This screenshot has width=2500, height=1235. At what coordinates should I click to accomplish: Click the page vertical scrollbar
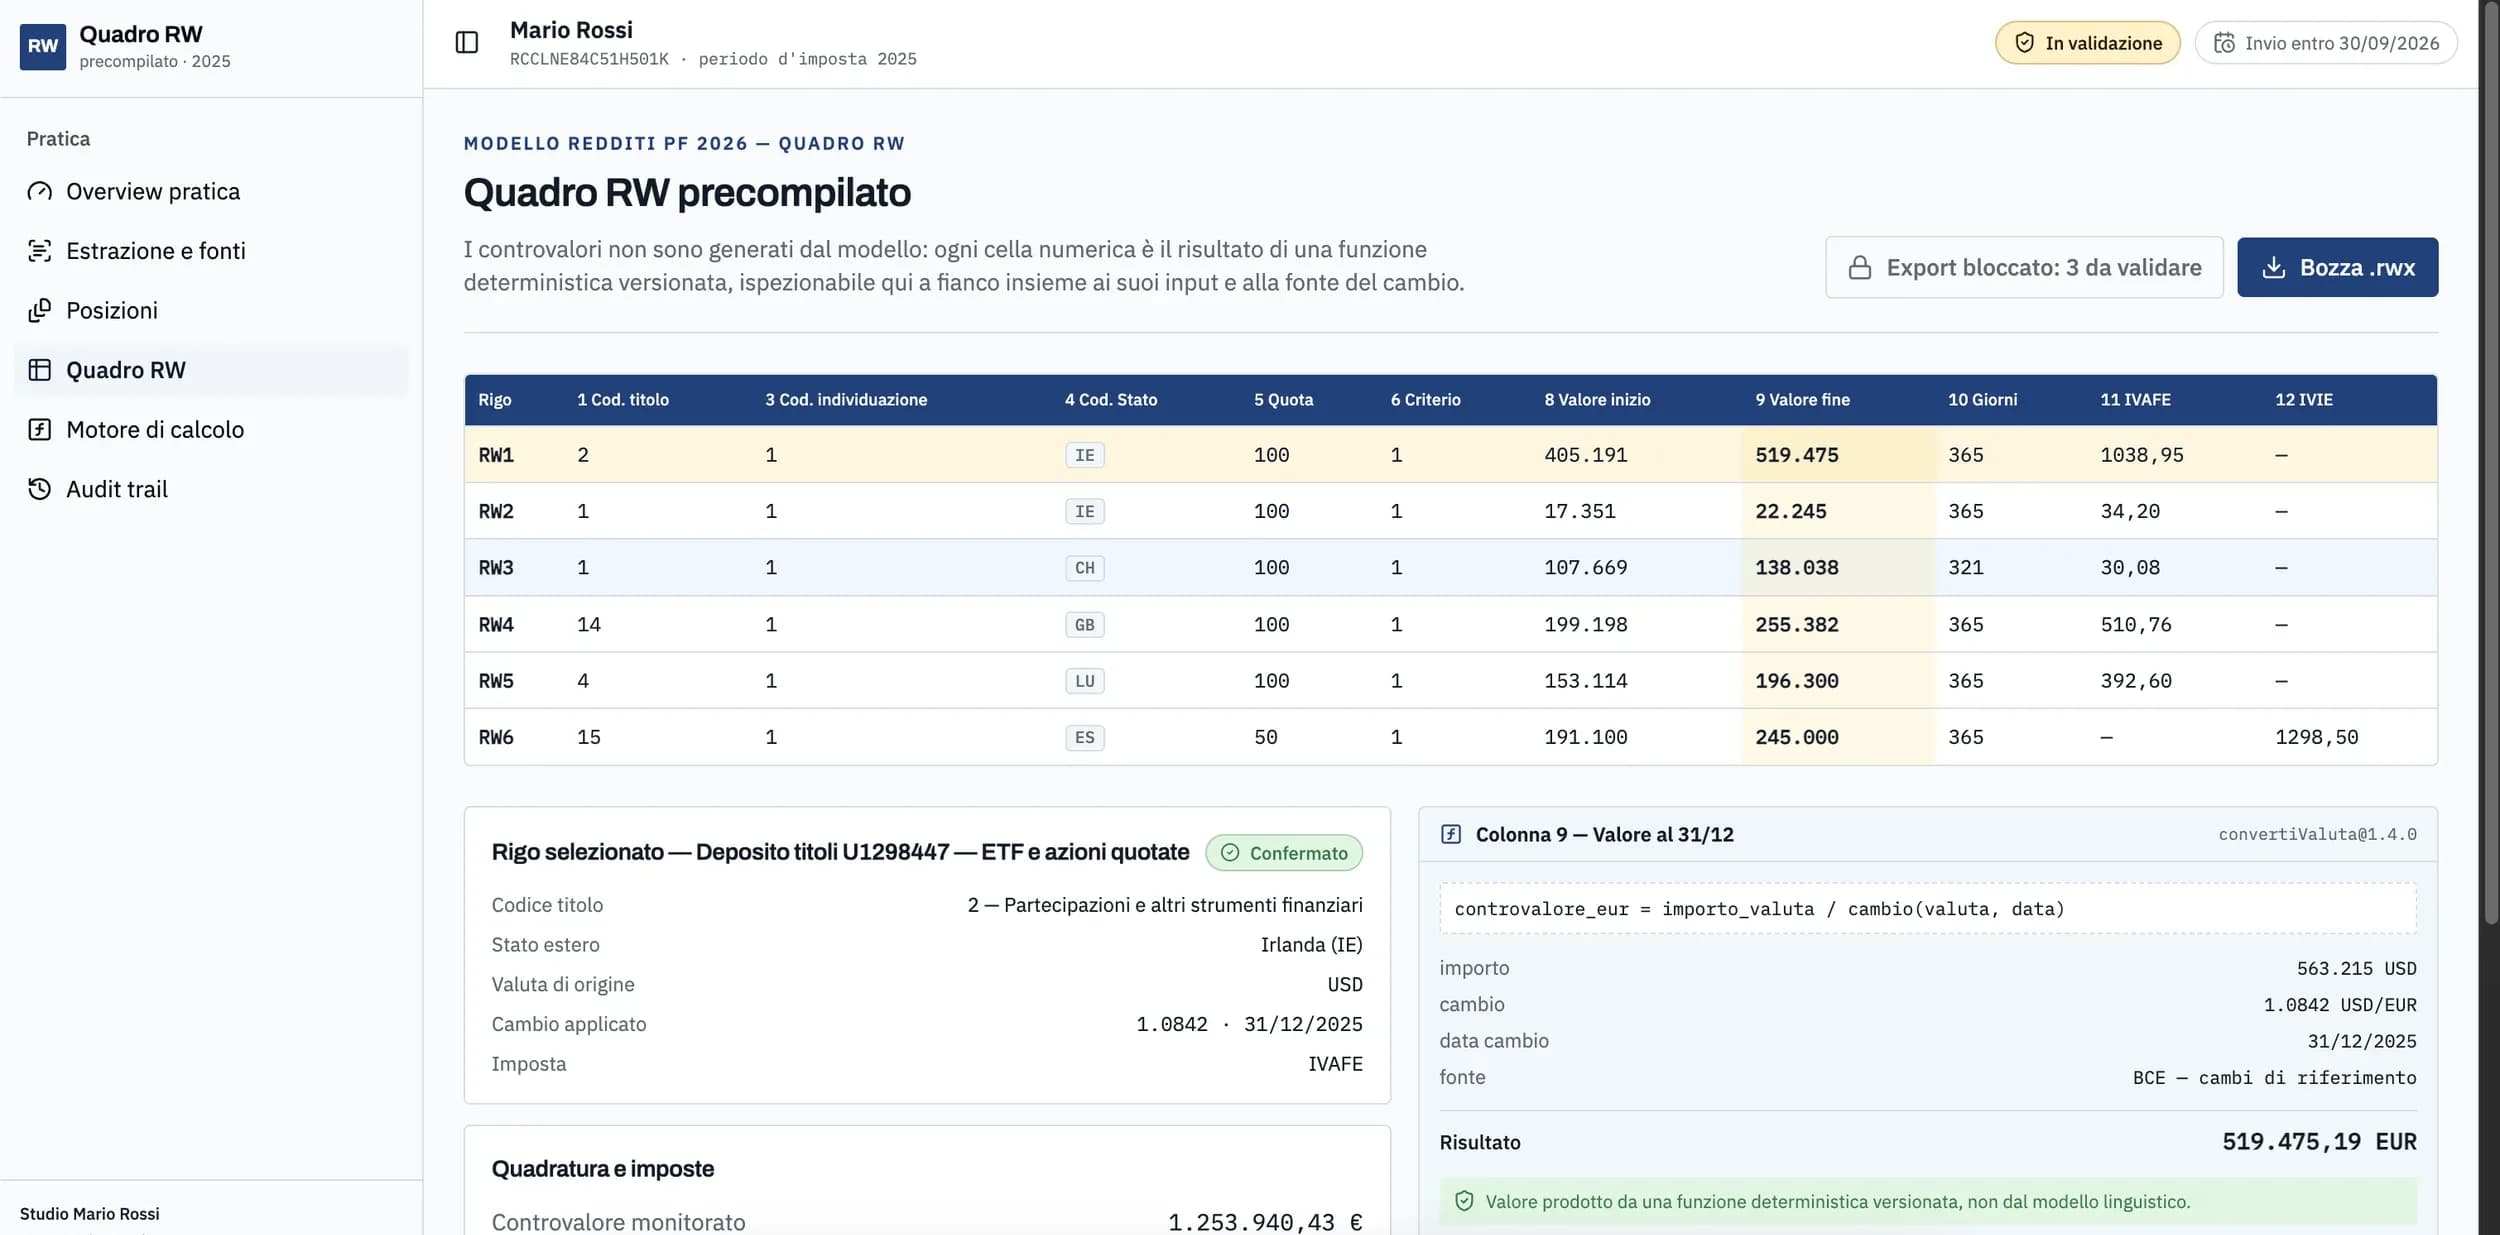pos(2490,460)
